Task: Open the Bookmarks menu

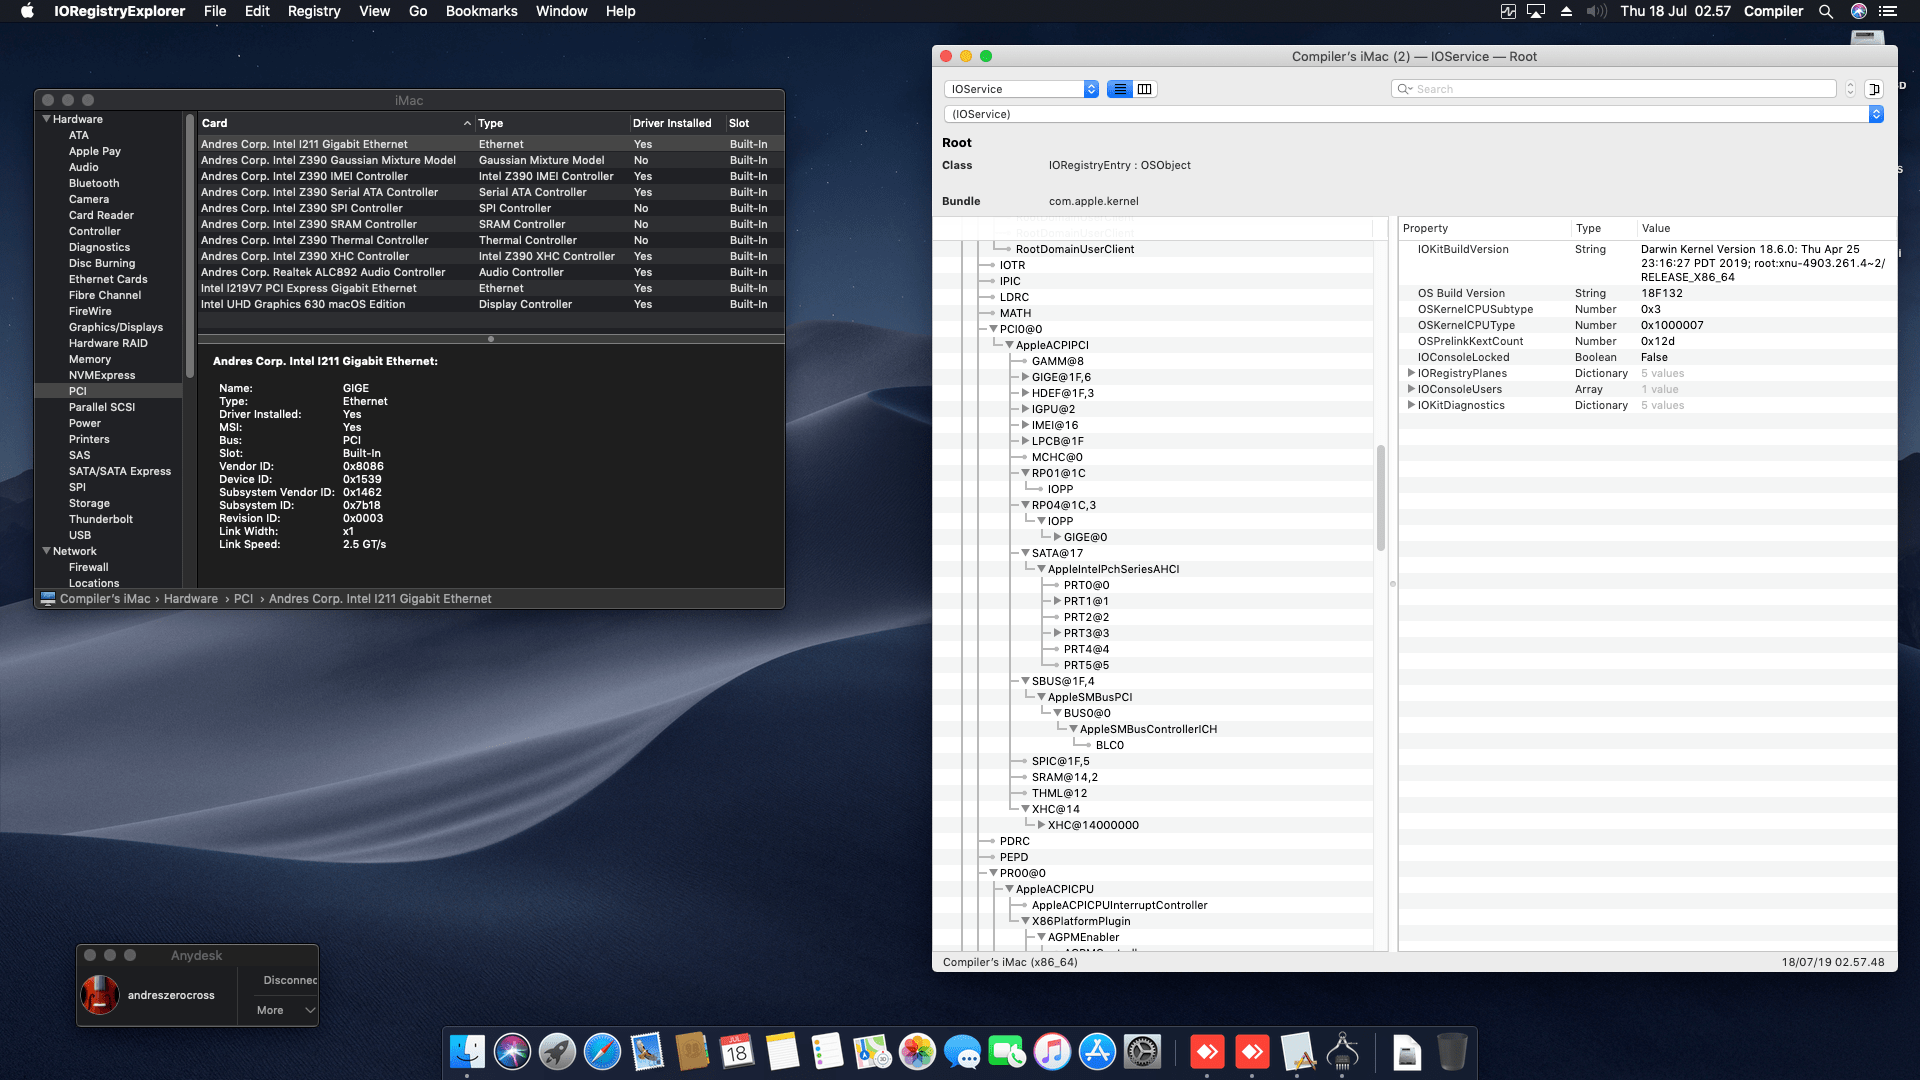Action: [481, 11]
